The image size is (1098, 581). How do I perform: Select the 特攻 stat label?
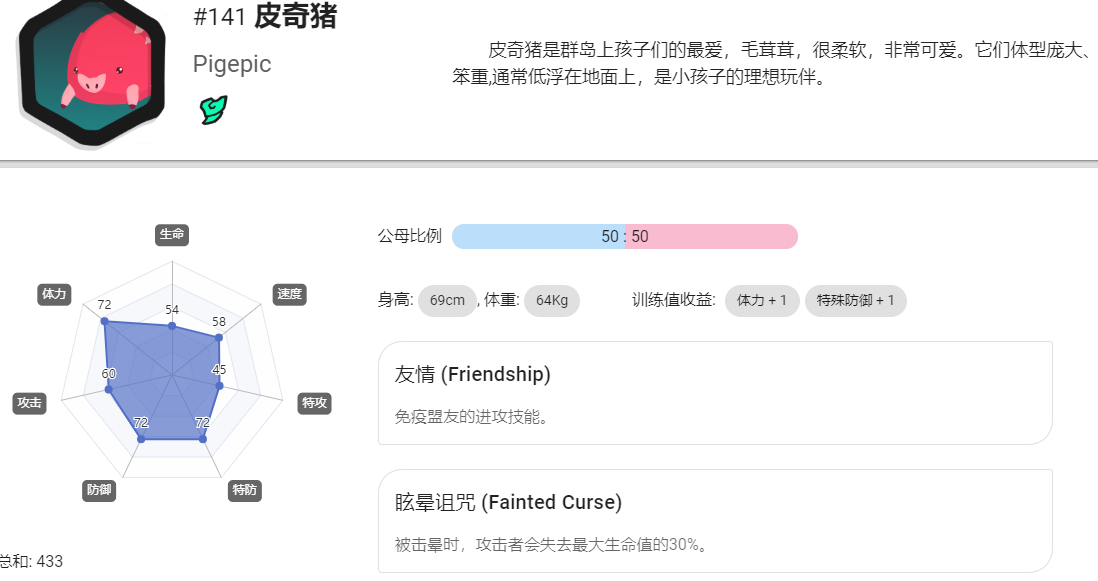[314, 403]
